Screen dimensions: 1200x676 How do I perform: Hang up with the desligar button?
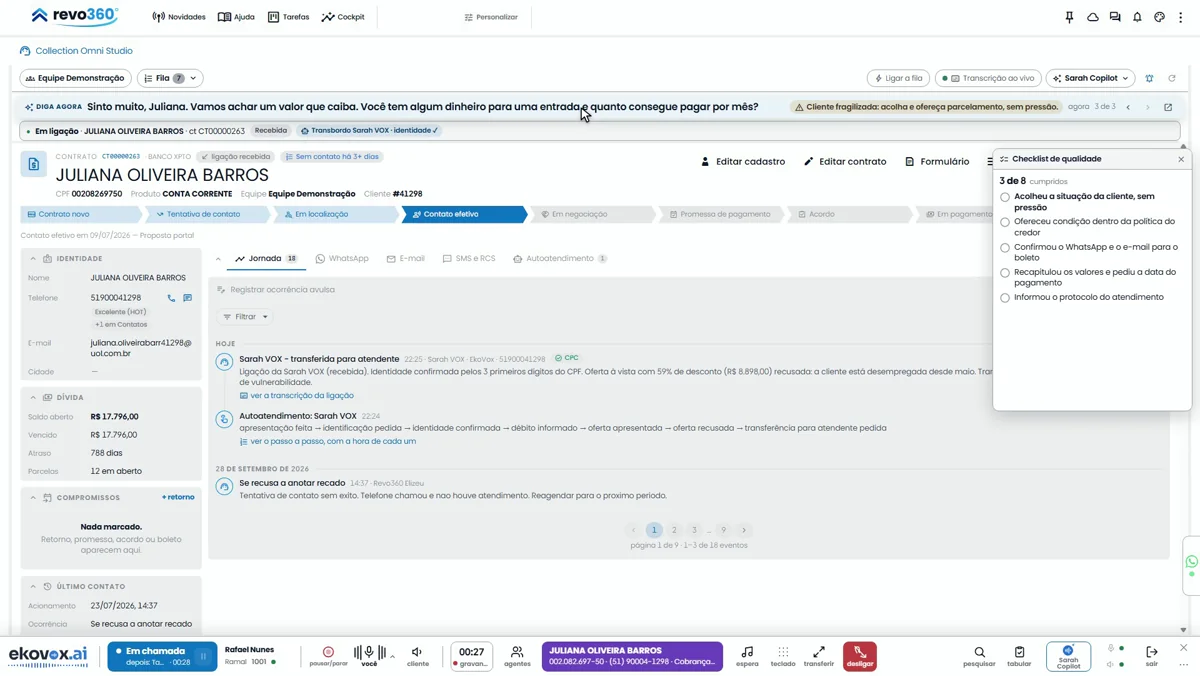coord(860,656)
